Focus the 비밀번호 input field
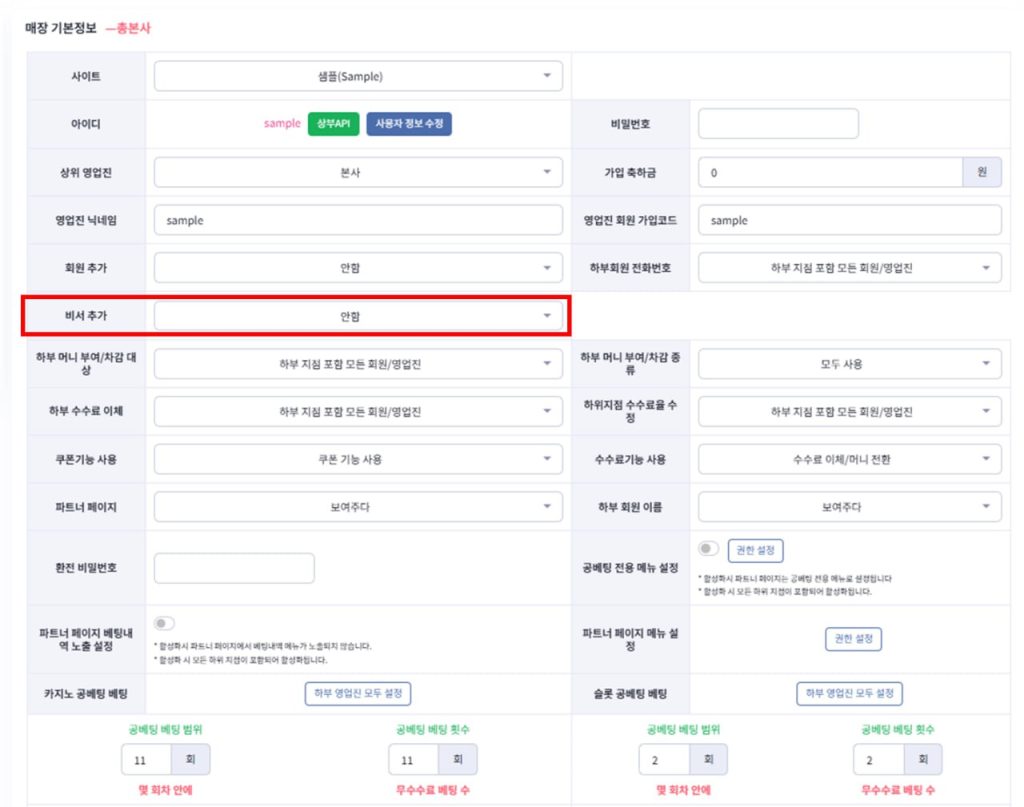The width and height of the screenshot is (1024, 807). coord(778,124)
